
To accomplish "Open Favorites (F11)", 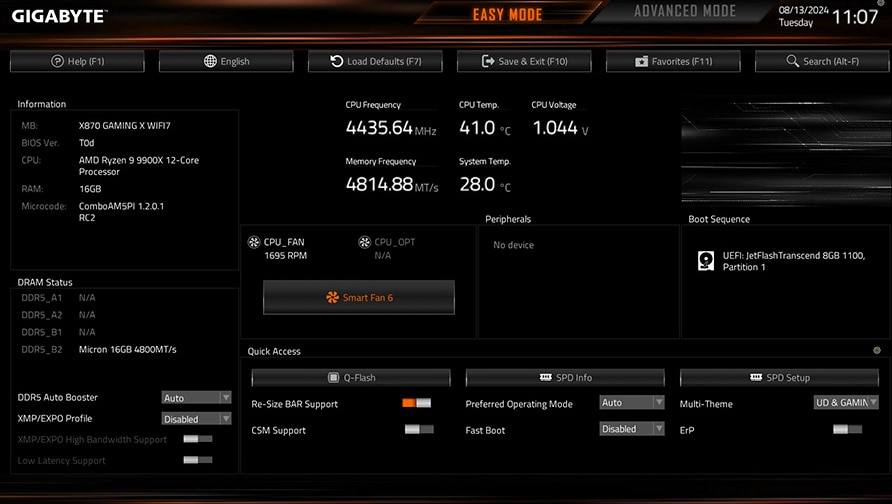I will click(673, 61).
